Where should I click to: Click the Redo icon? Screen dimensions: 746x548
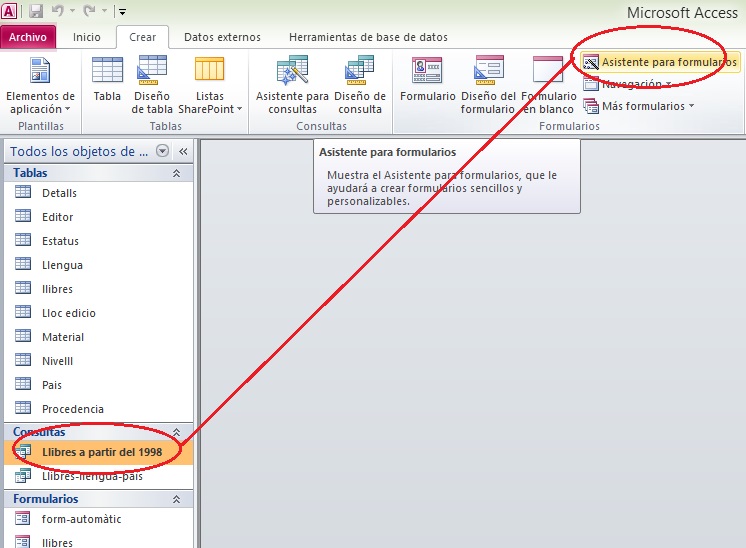(x=89, y=10)
